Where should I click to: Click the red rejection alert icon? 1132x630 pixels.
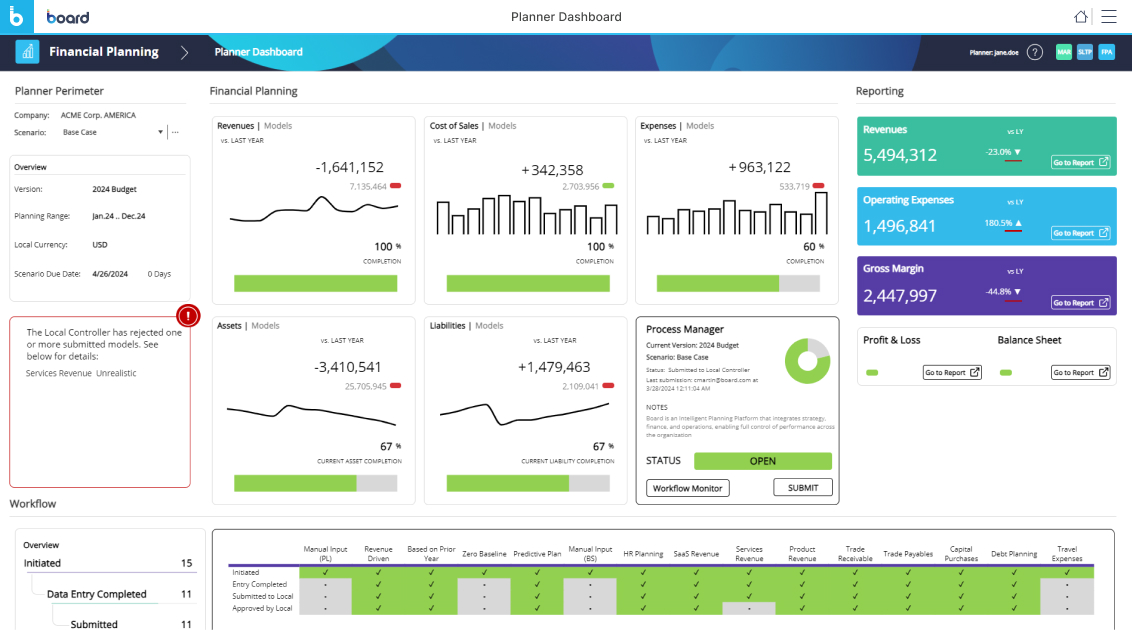coord(188,315)
